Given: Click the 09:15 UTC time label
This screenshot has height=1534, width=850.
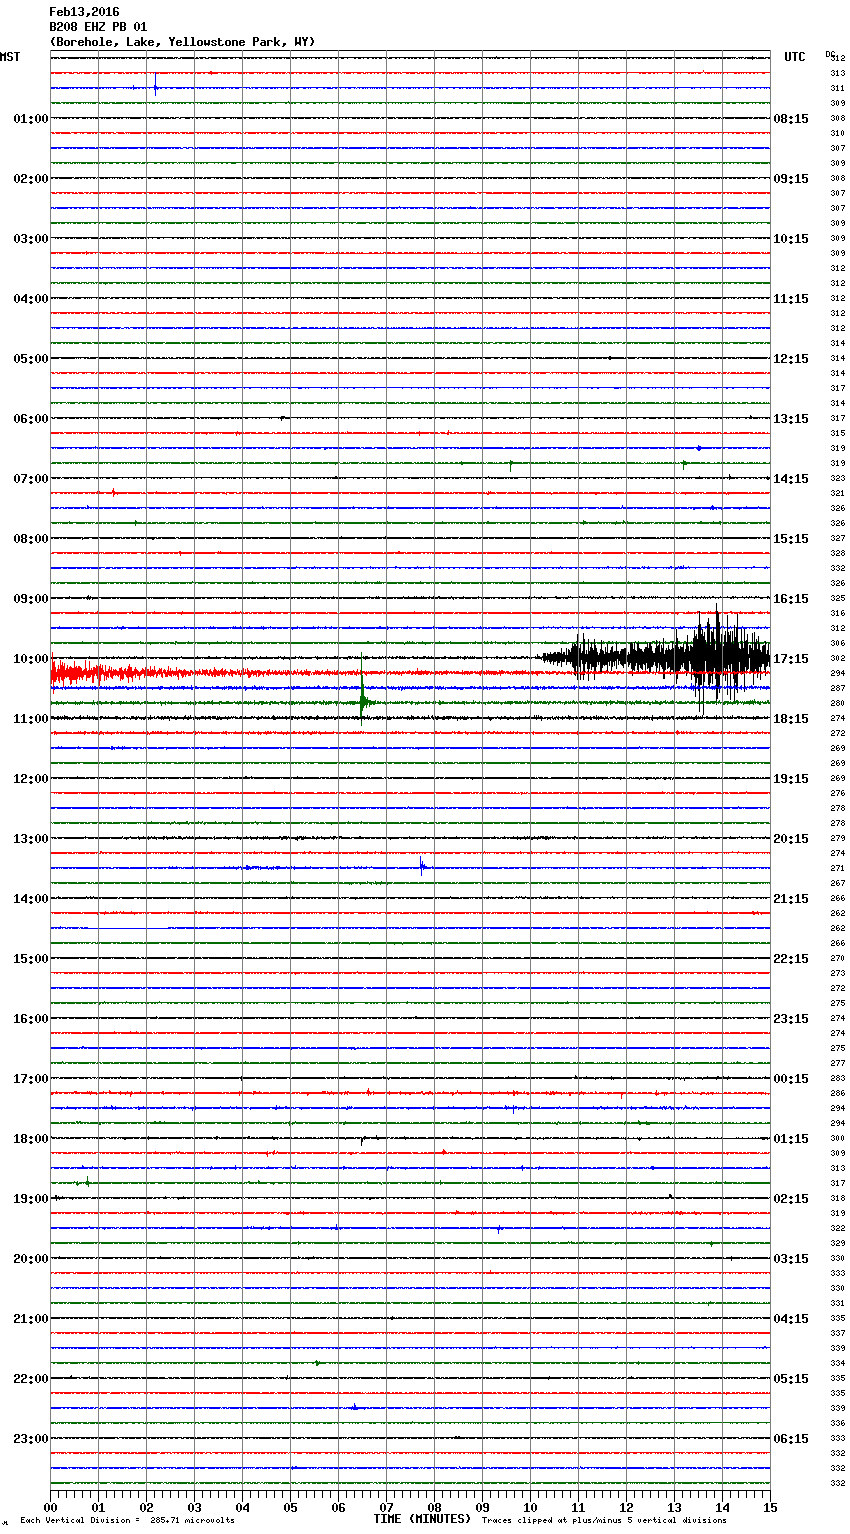Looking at the screenshot, I should [x=791, y=179].
